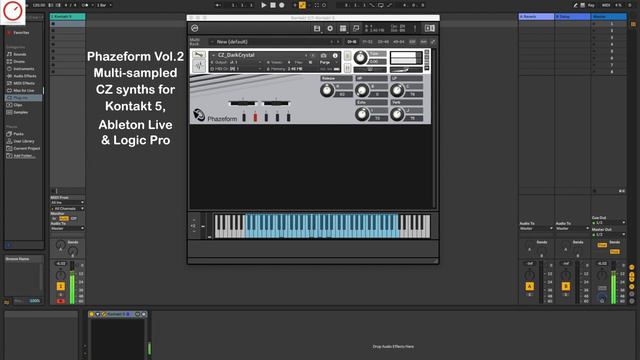Click the Stop button in the transport bar
Image resolution: width=640 pixels, height=360 pixels.
(273, 5)
